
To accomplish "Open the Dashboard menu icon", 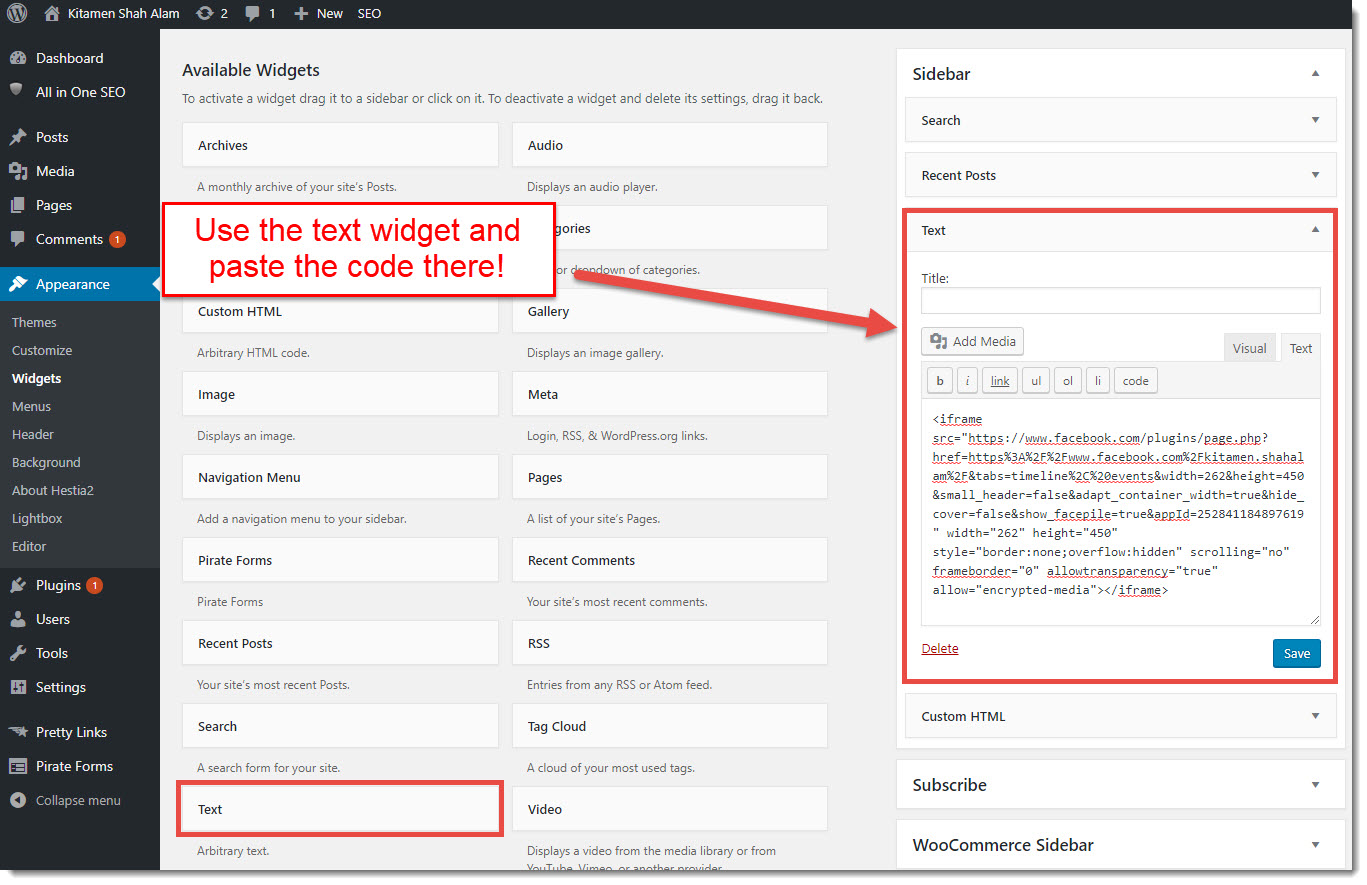I will pos(18,58).
